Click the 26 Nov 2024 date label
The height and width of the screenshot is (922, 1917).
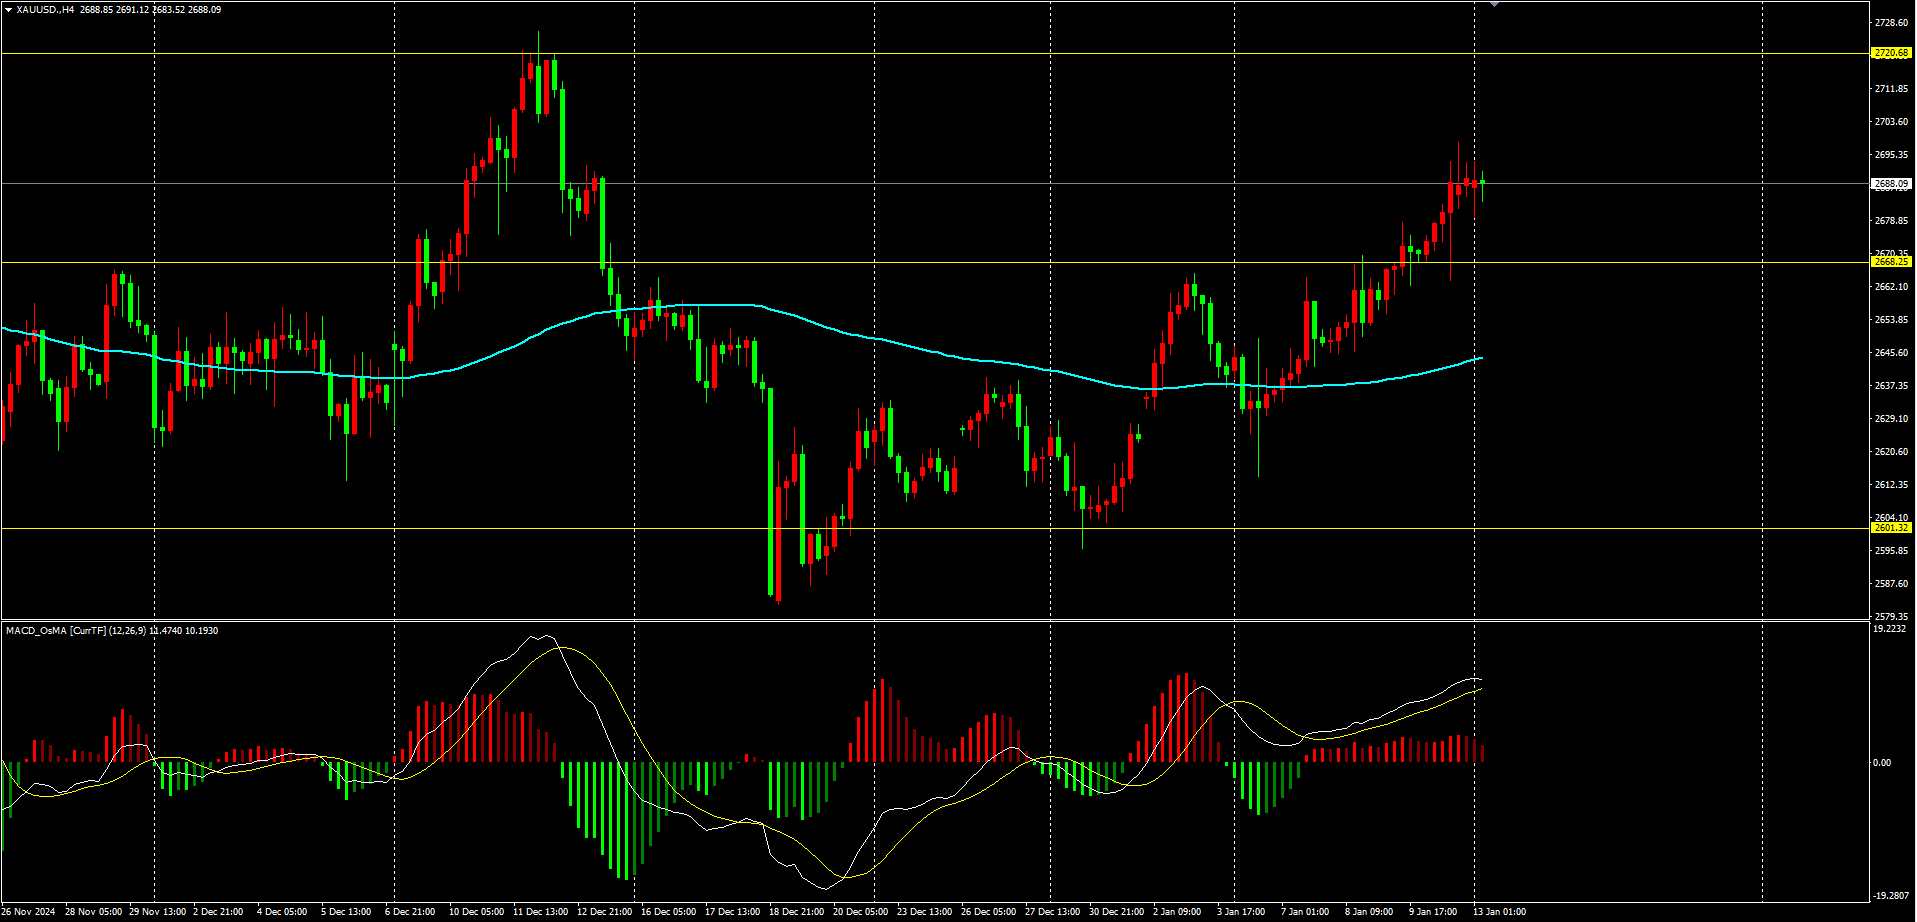pos(28,912)
